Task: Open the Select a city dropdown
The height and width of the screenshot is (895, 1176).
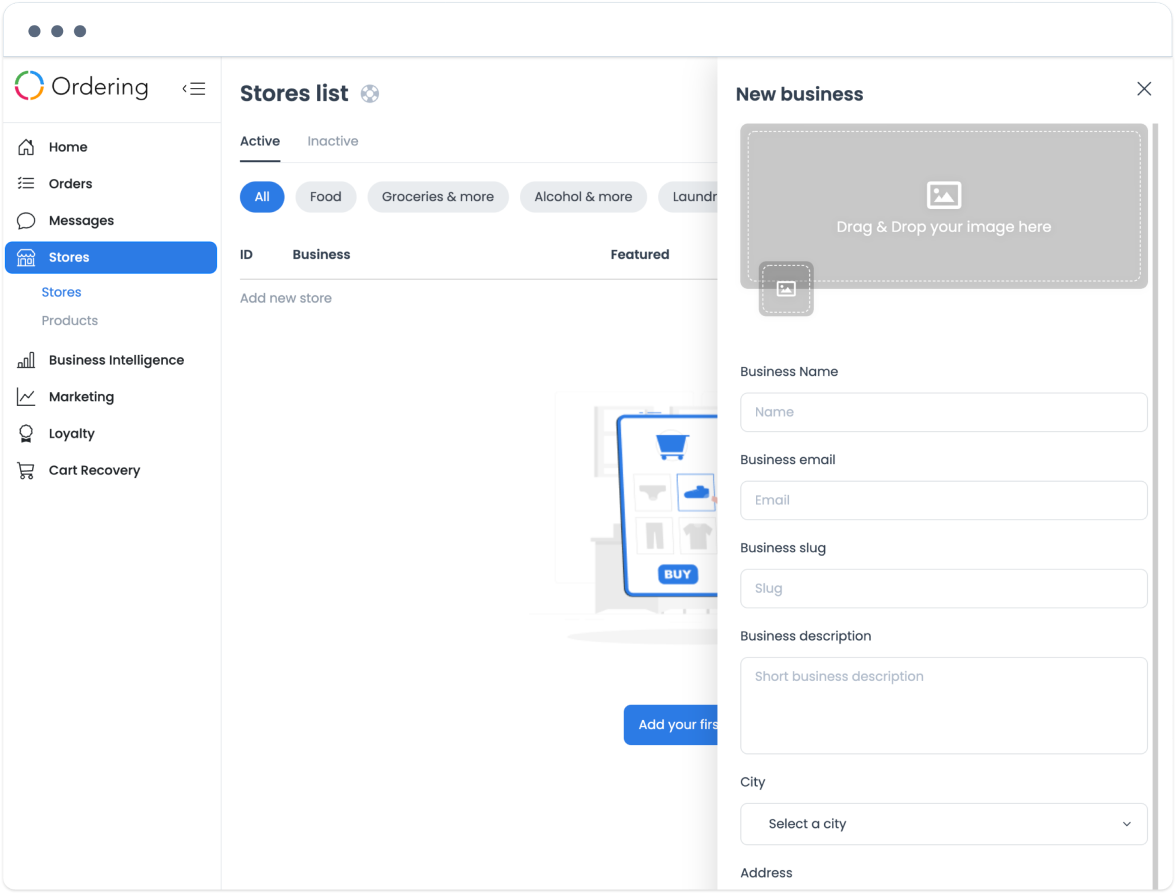Action: 944,824
